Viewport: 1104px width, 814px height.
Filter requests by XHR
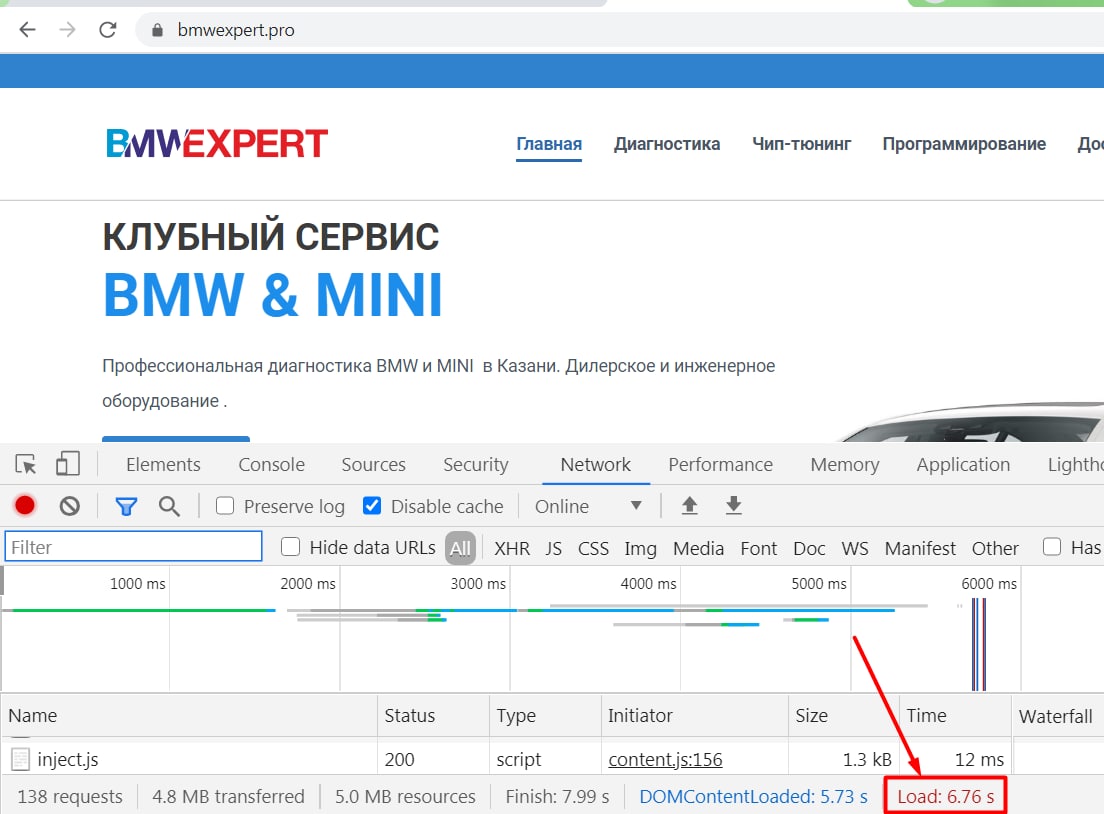tap(512, 549)
